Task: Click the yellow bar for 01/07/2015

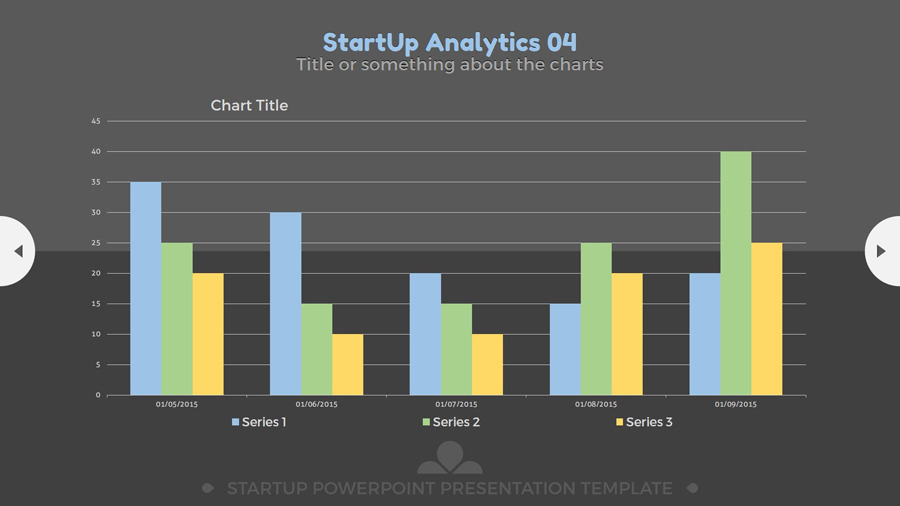Action: click(487, 364)
